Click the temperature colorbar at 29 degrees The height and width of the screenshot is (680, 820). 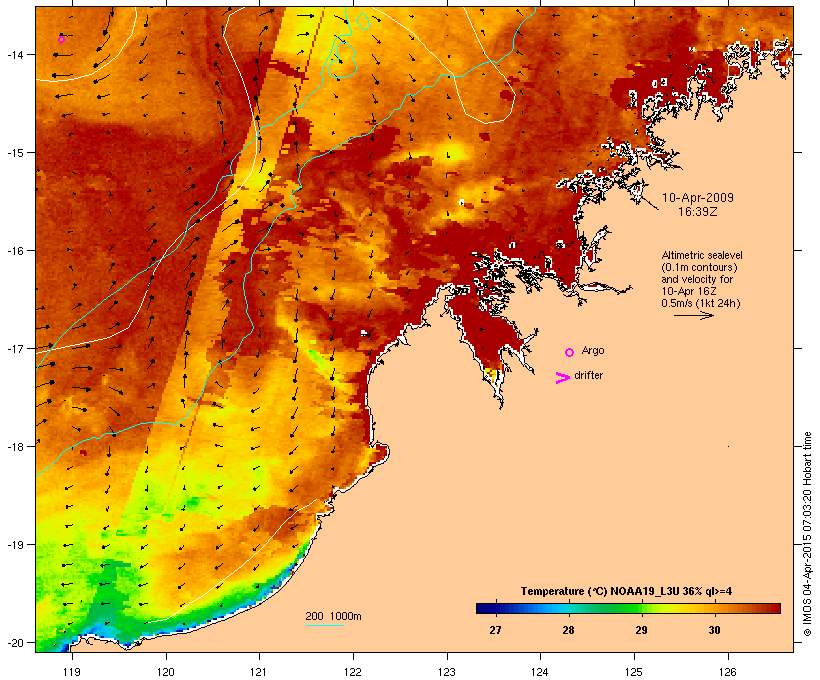point(641,608)
